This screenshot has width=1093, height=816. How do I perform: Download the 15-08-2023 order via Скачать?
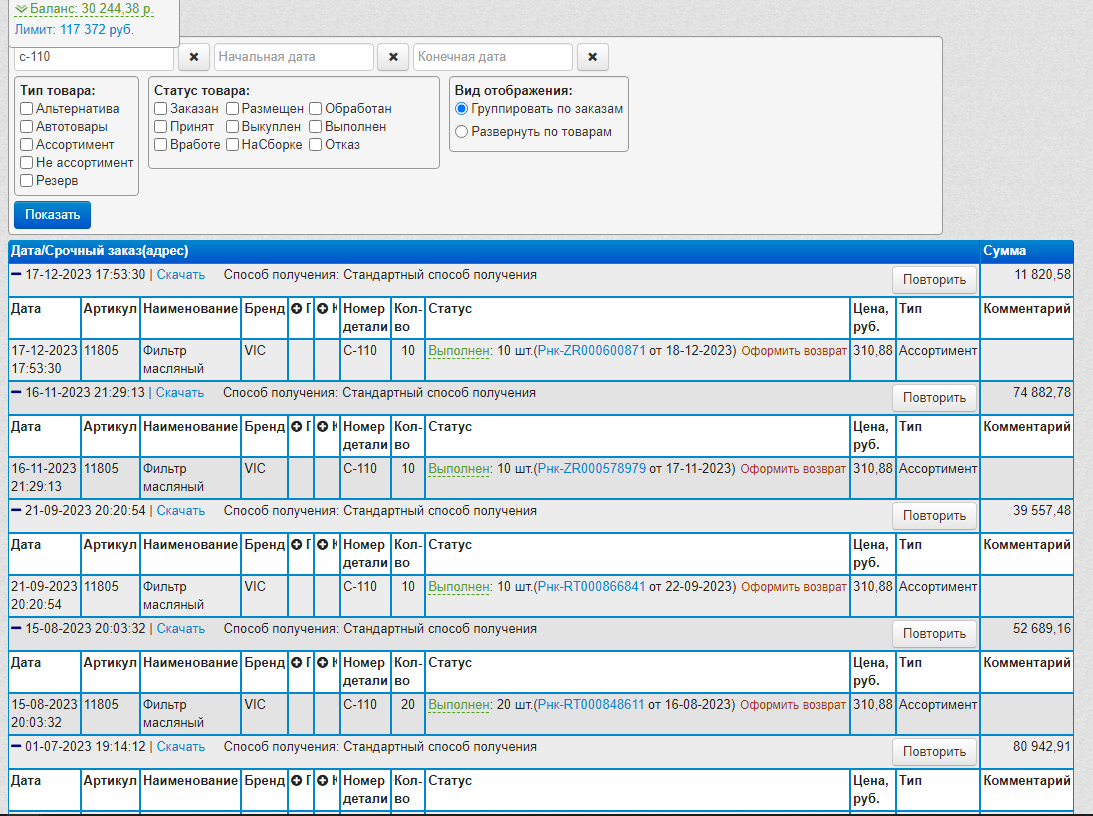tap(181, 629)
